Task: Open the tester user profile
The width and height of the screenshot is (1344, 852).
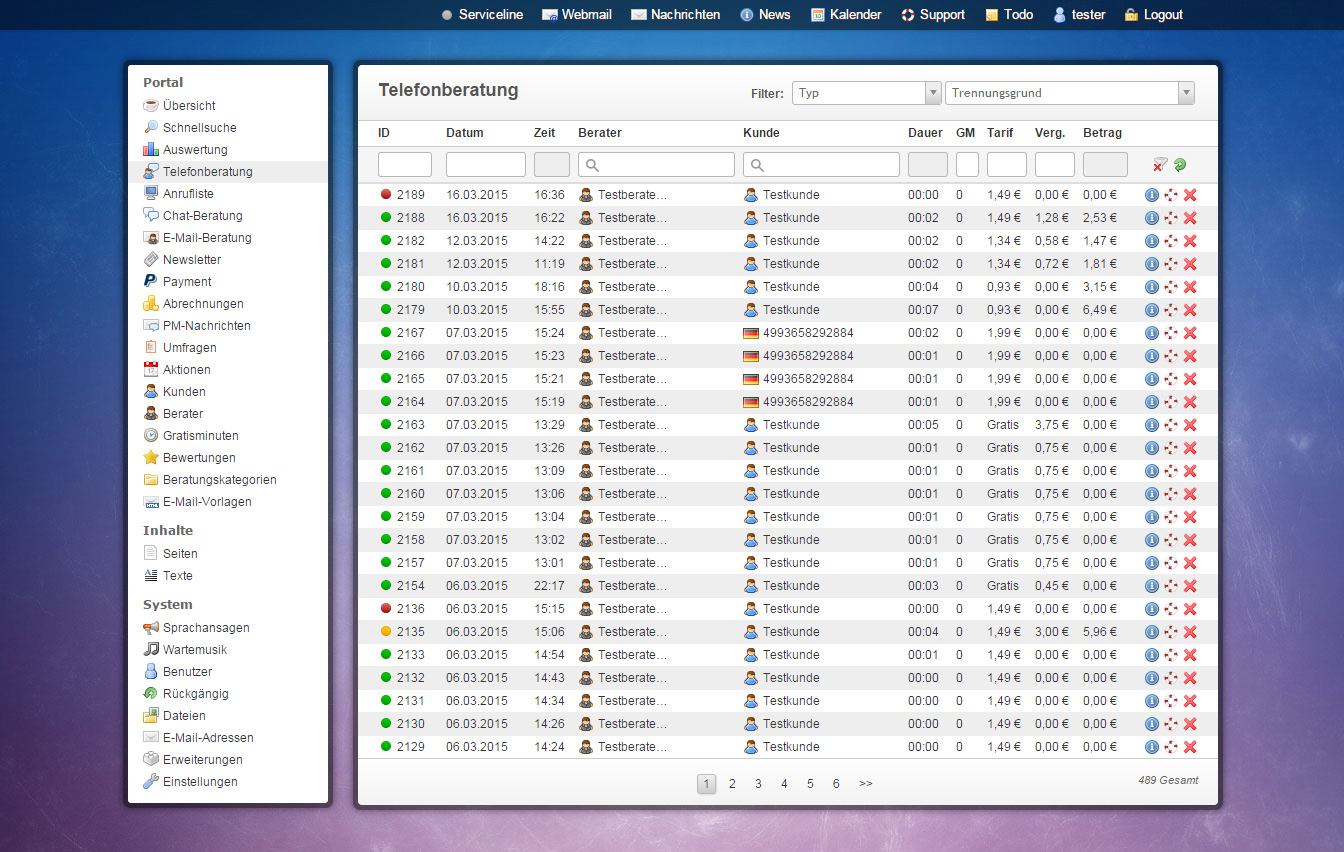Action: point(1079,15)
